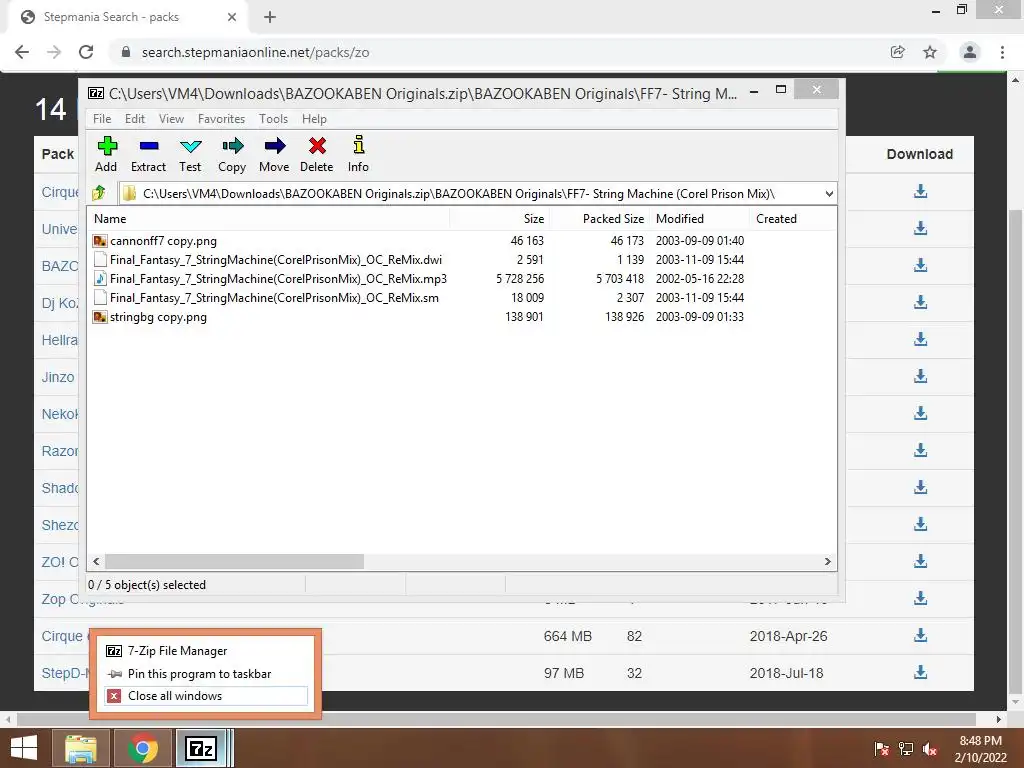
Task: Close the Stepmania Search tab
Action: [232, 17]
